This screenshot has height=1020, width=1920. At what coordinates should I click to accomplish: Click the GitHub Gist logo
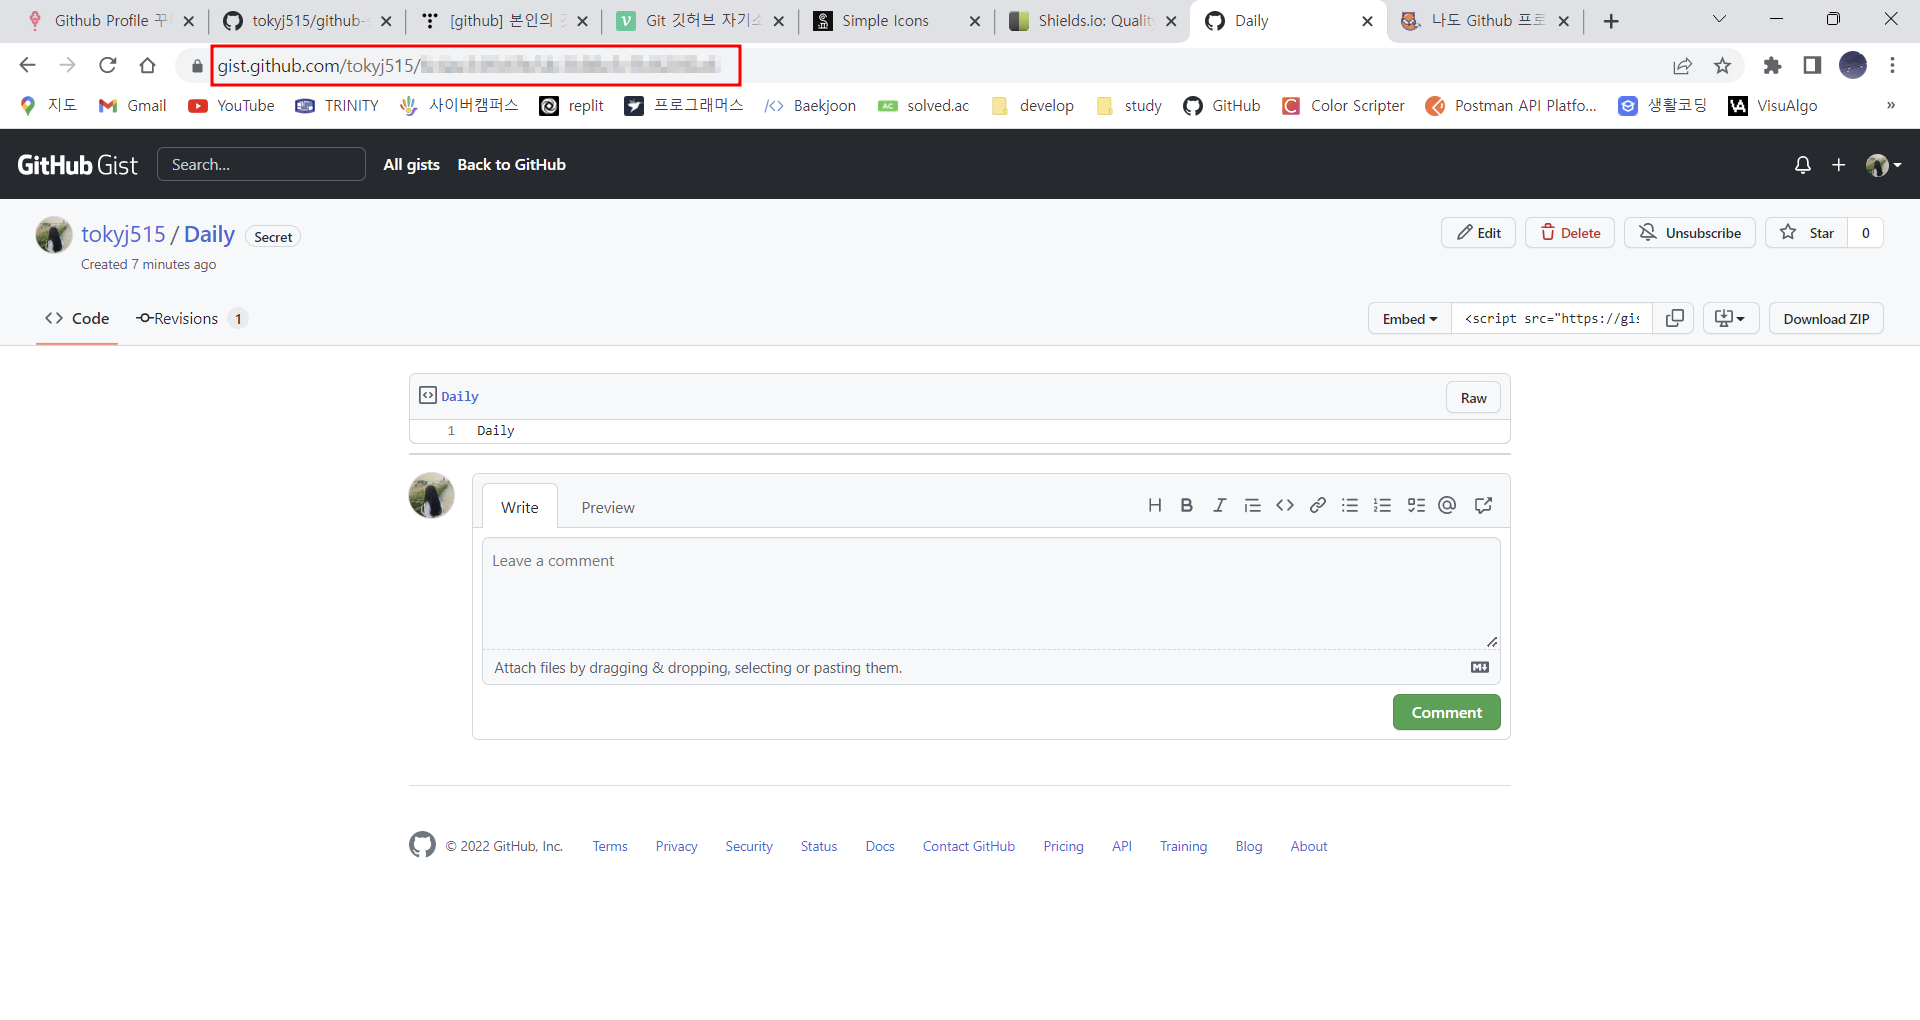(77, 165)
